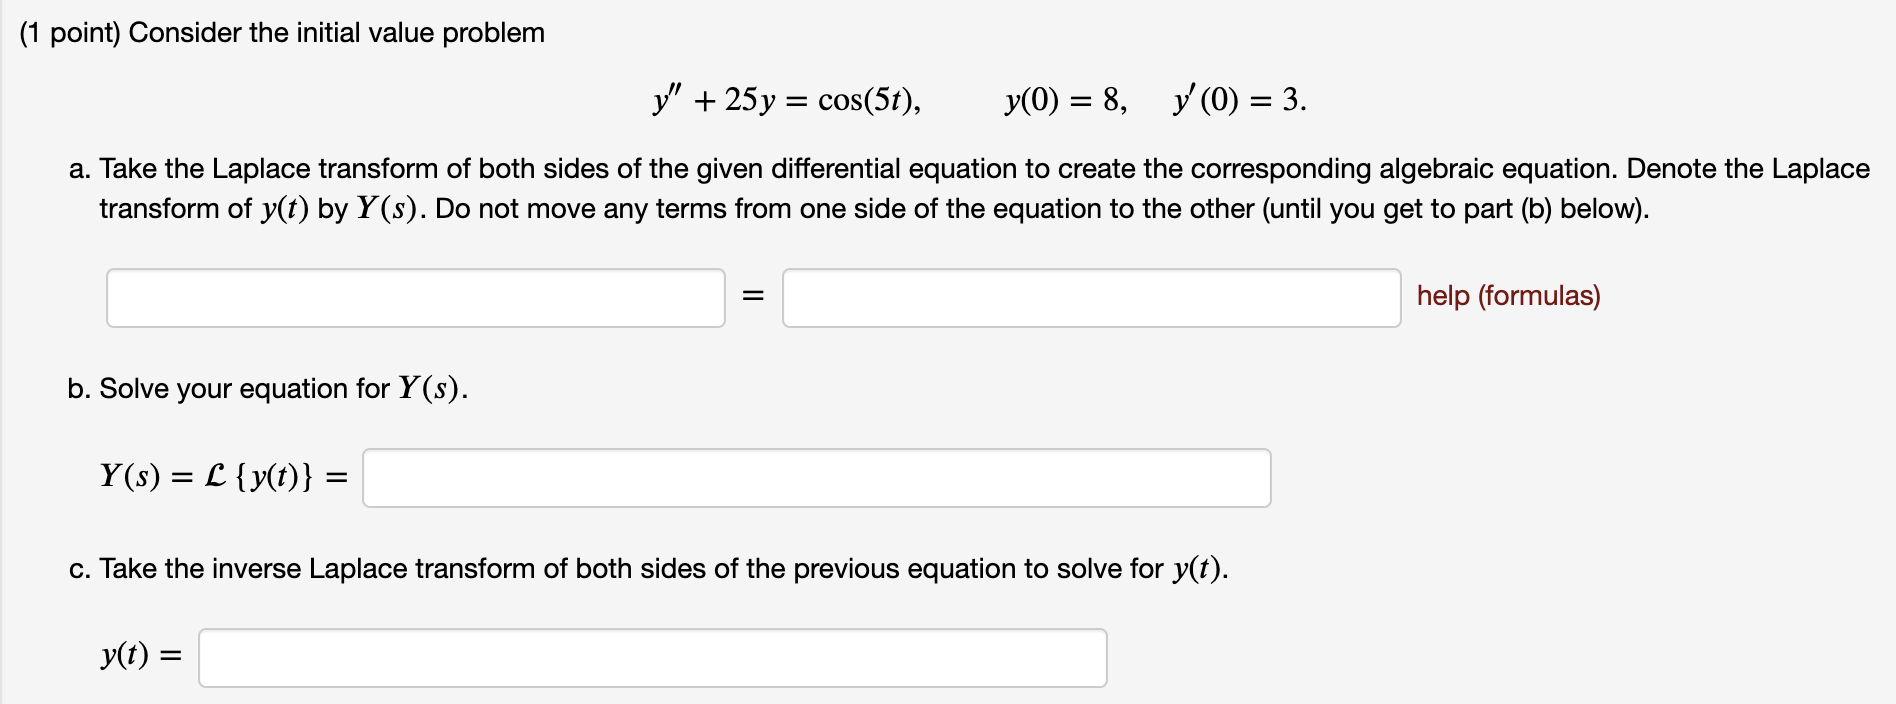Click the right-hand side answer box in part a
The width and height of the screenshot is (1896, 704).
(1093, 296)
